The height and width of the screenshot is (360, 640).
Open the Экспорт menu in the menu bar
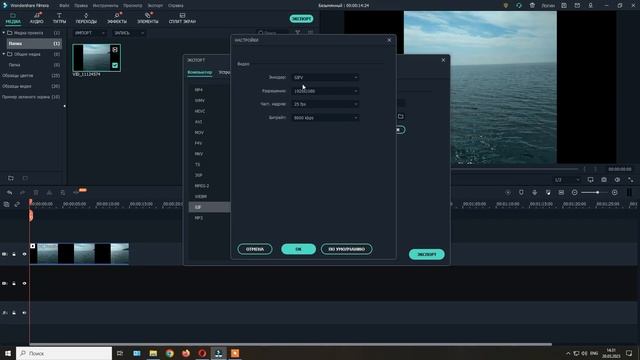coord(155,6)
